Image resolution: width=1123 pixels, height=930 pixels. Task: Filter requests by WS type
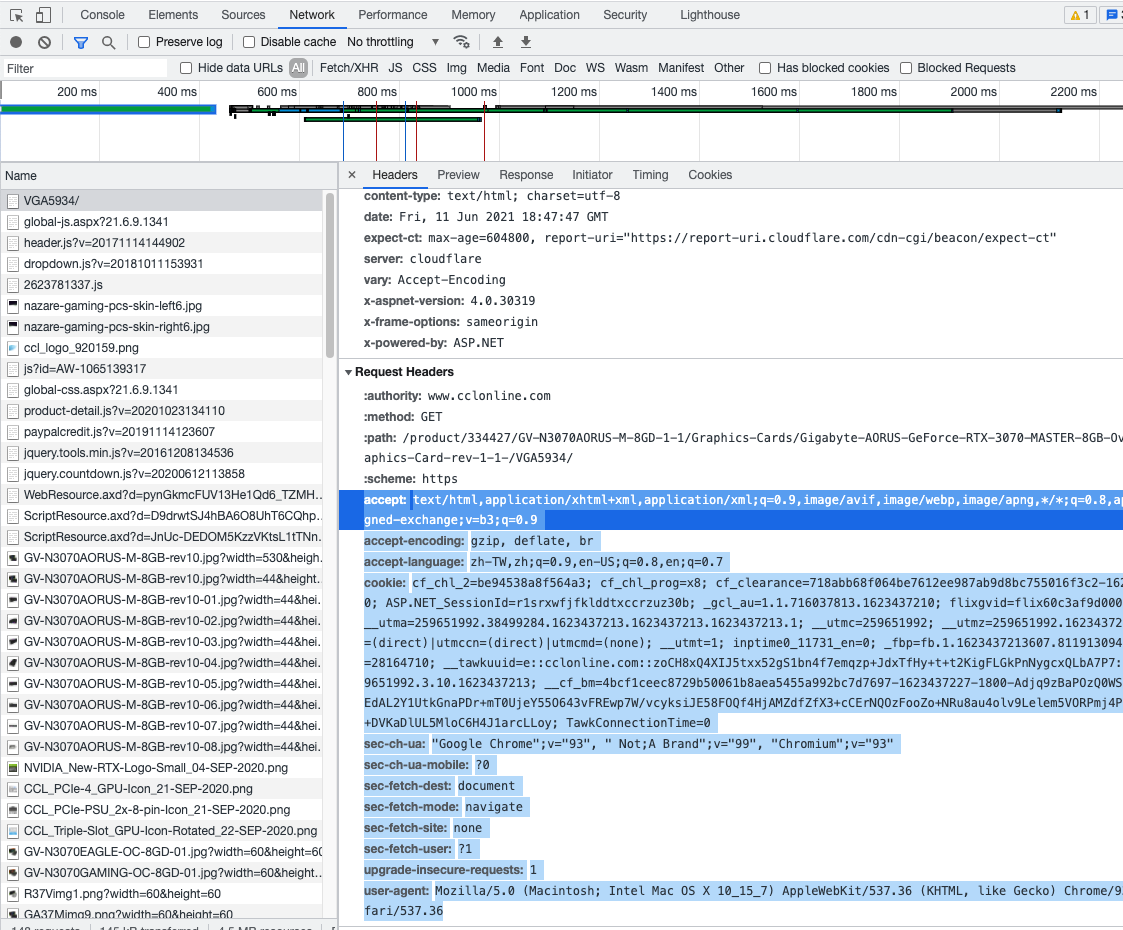coord(595,68)
